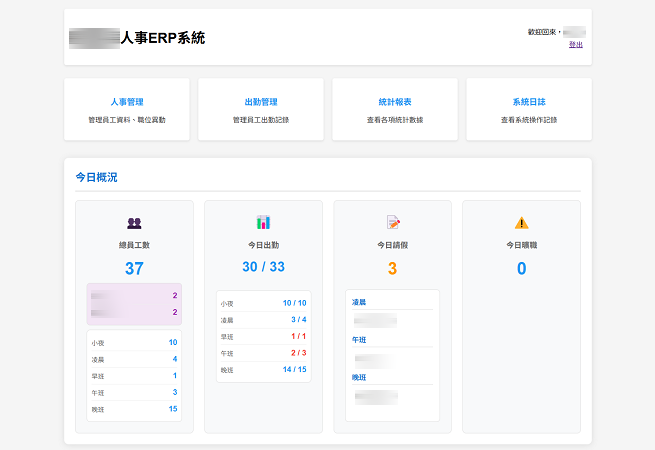Click the 早班 row with value 1
The height and width of the screenshot is (450, 655).
134,376
